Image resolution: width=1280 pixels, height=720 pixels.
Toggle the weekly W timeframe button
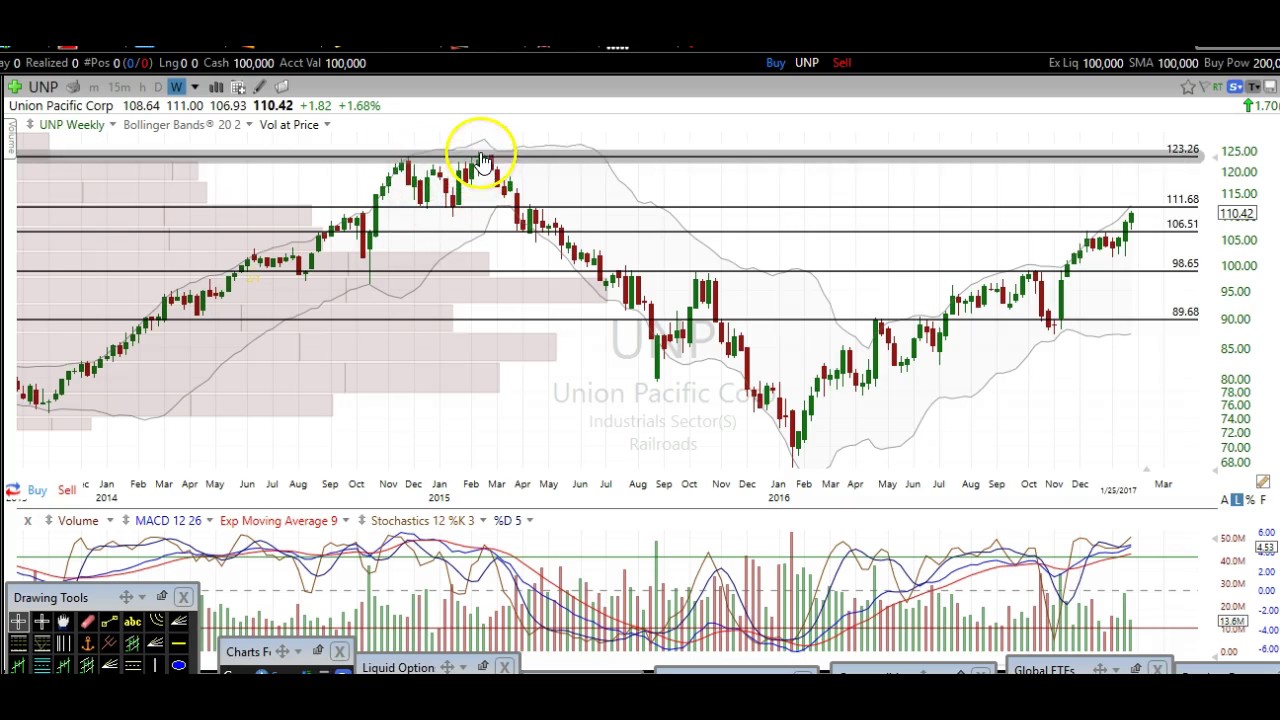pos(176,87)
